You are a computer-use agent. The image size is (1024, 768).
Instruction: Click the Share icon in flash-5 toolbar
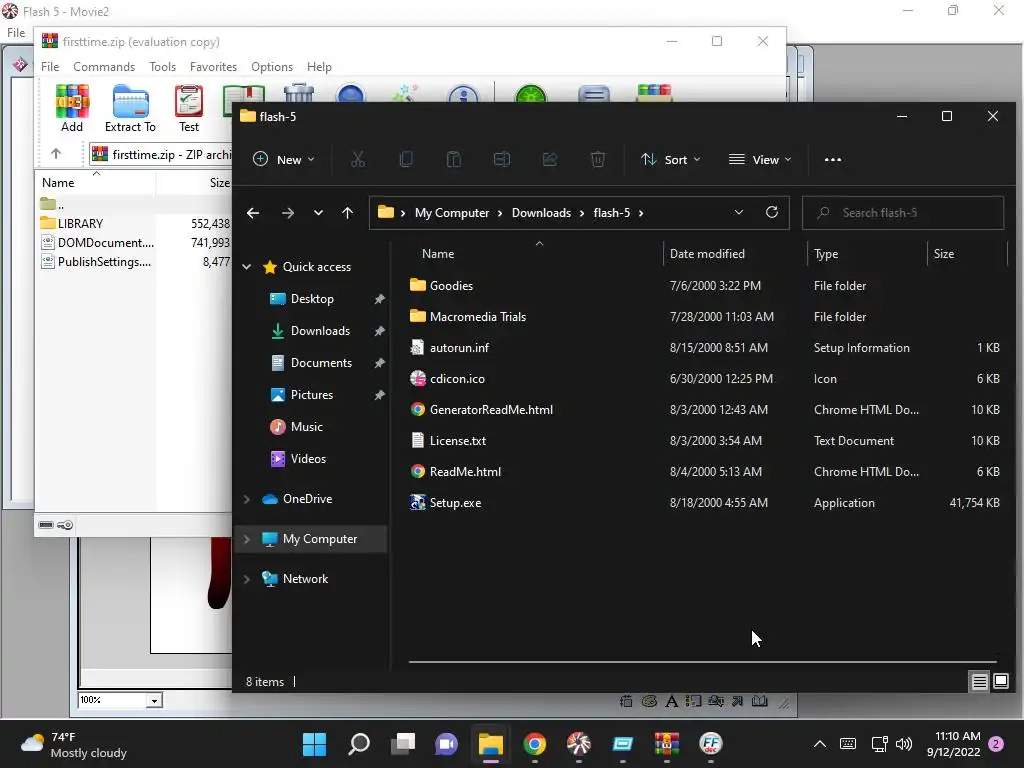coord(550,159)
